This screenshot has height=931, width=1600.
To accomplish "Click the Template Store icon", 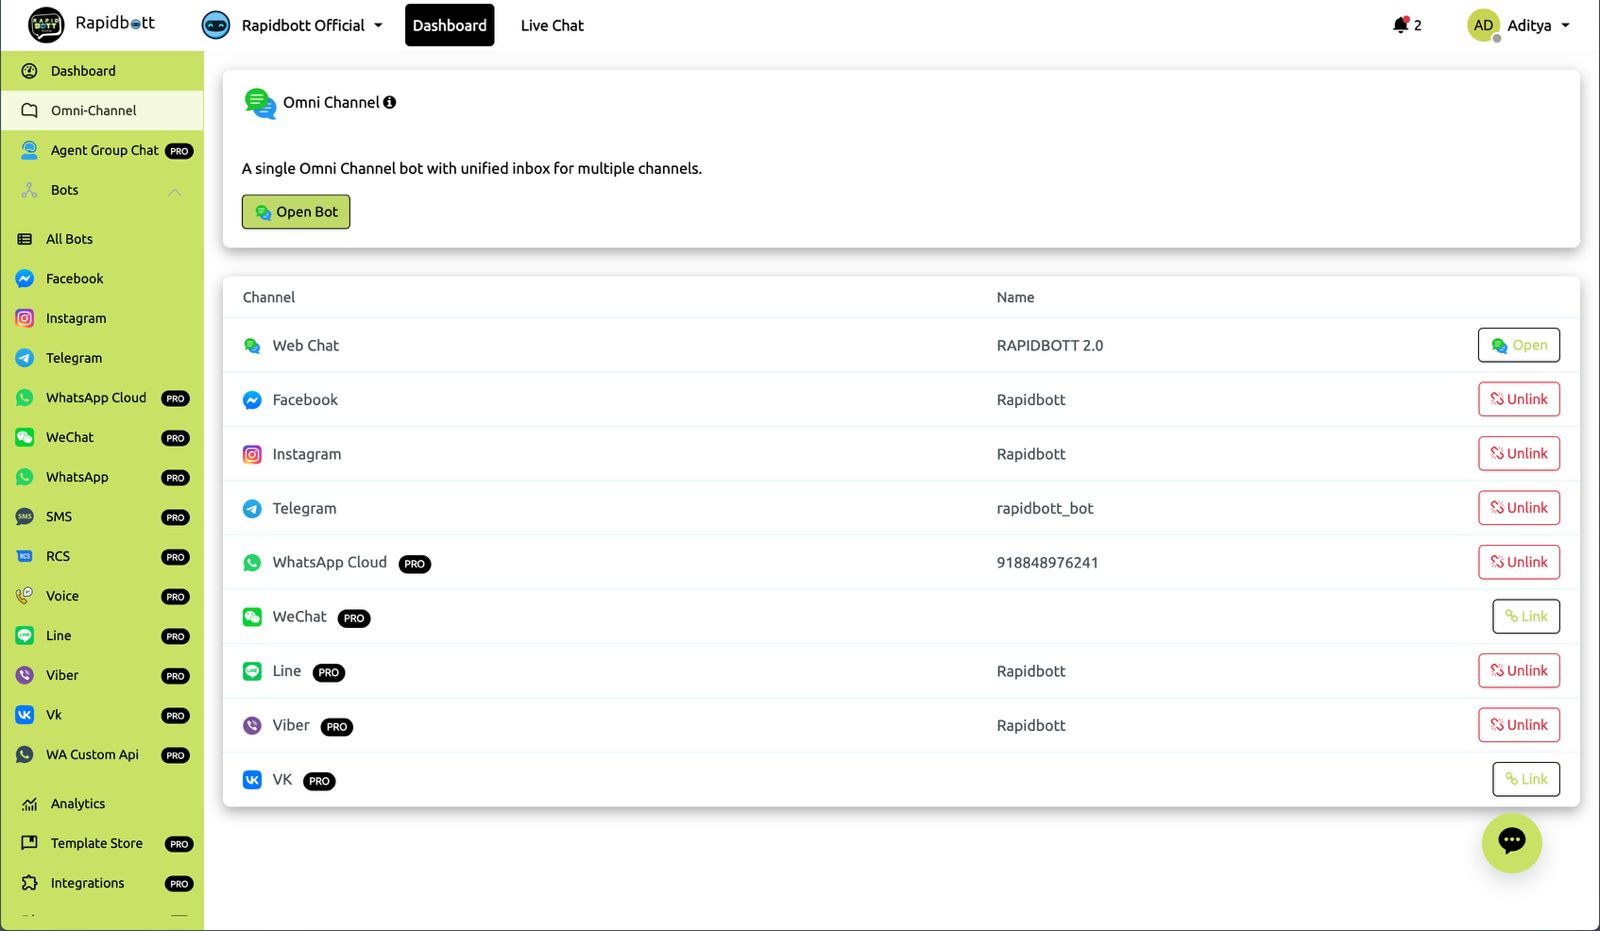I will [x=30, y=843].
